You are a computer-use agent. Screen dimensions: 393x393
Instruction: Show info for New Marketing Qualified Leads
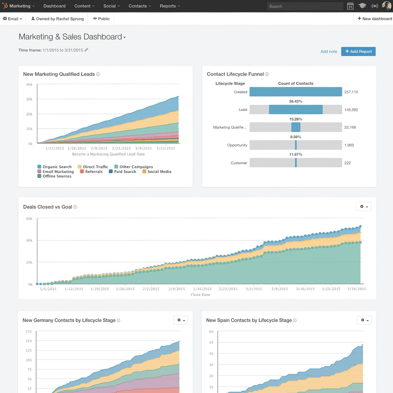pyautogui.click(x=98, y=74)
